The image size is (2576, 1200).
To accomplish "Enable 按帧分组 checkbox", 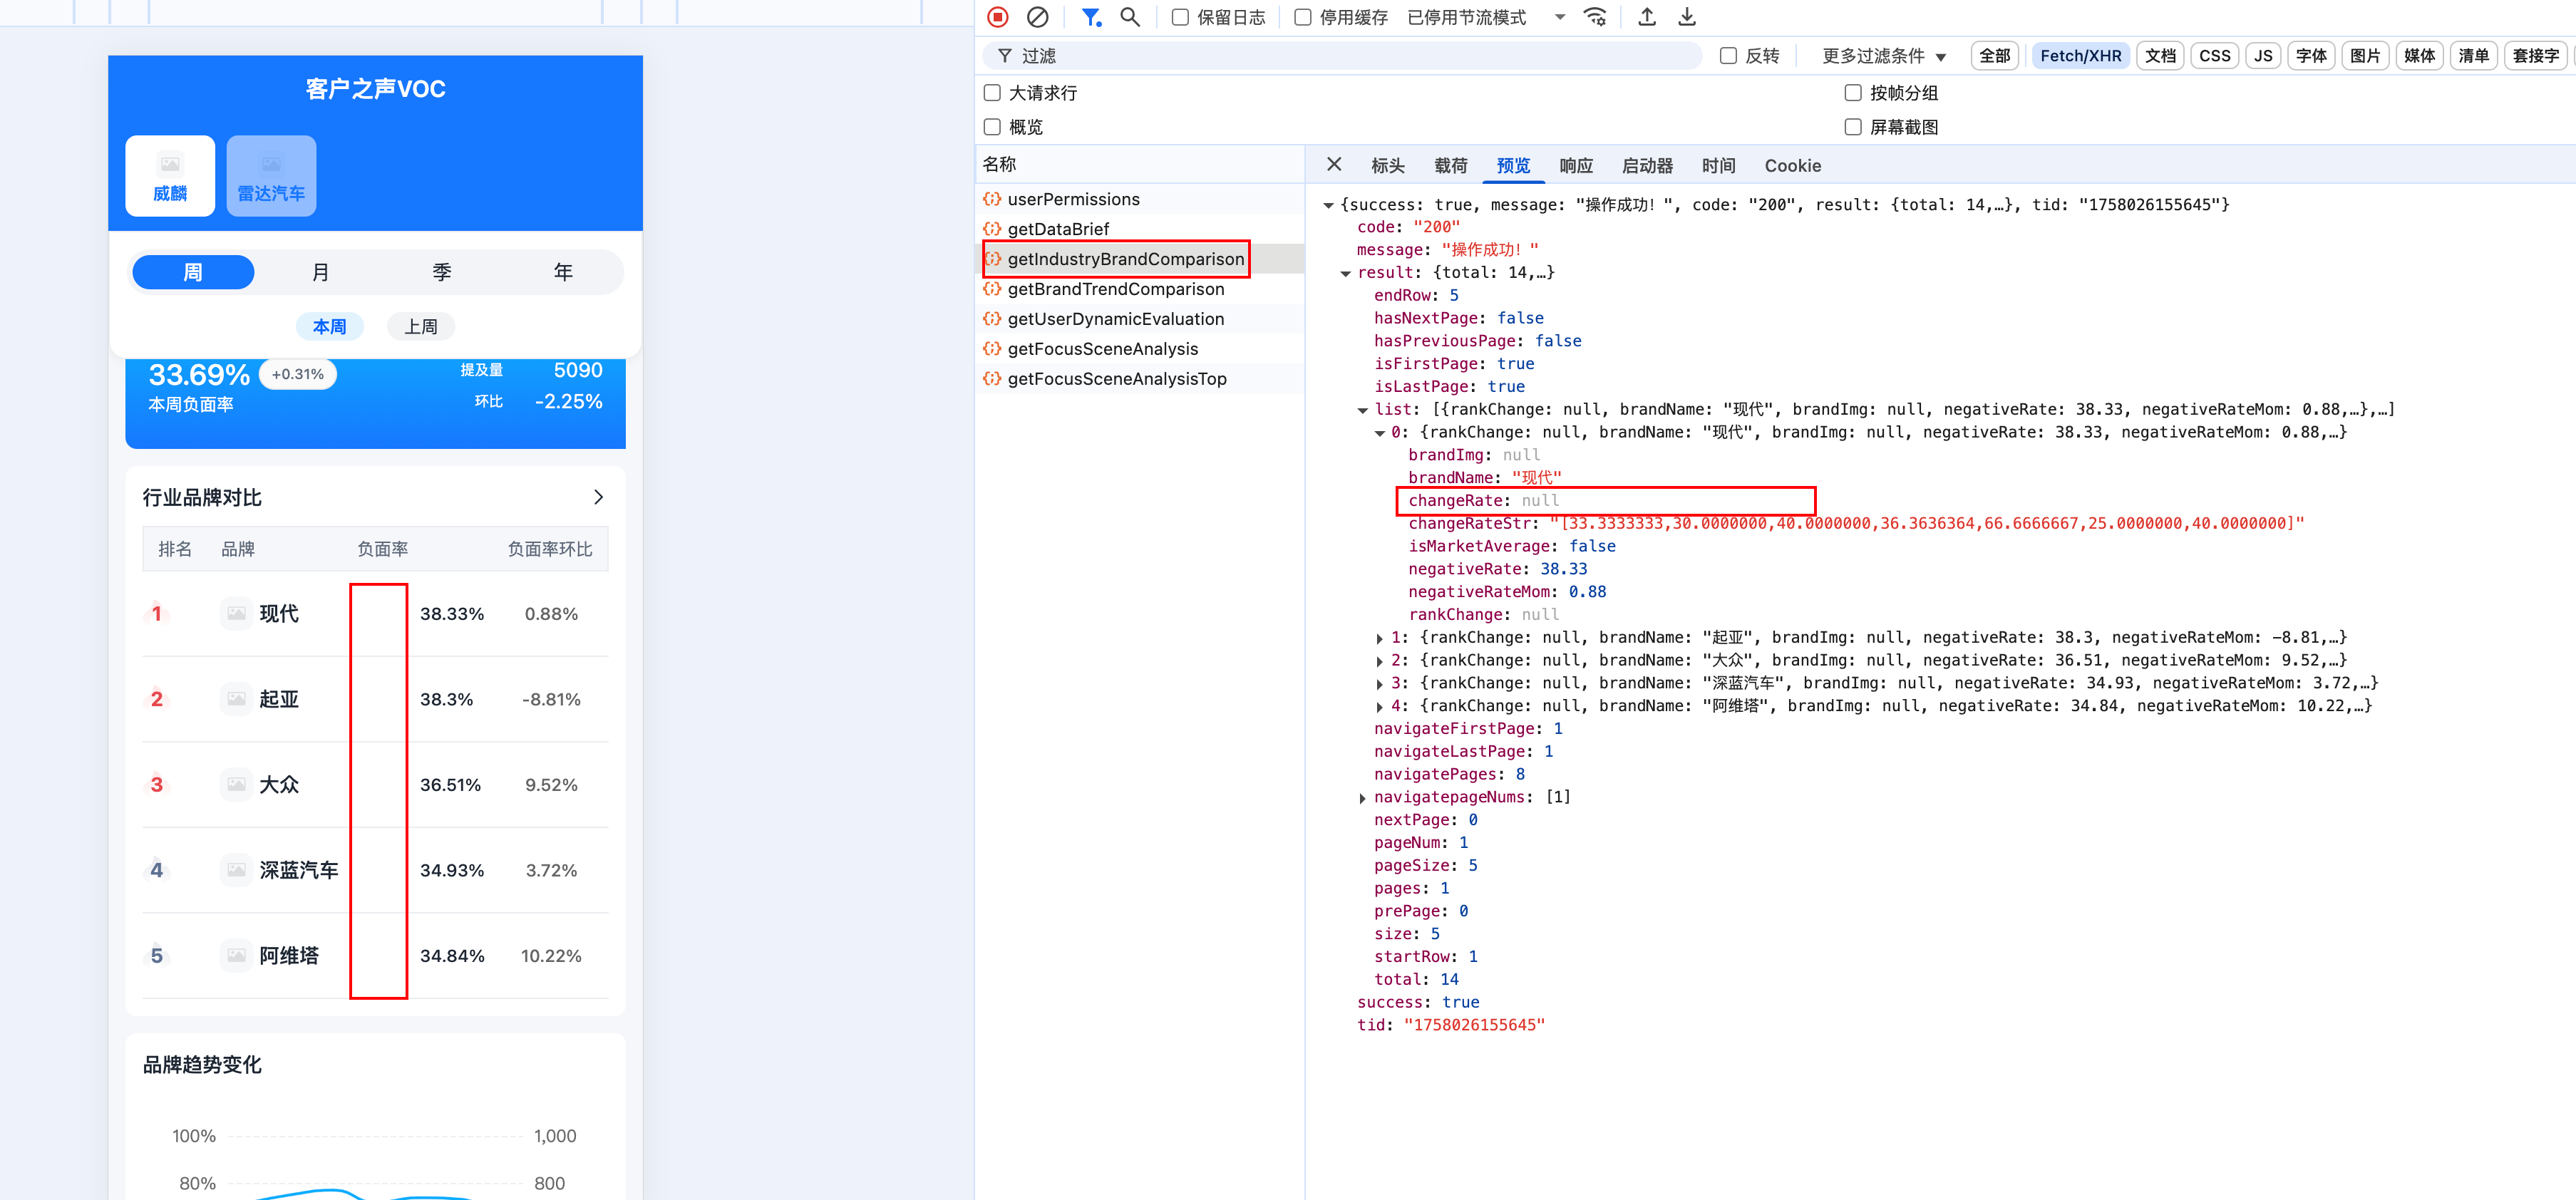I will 1853,93.
